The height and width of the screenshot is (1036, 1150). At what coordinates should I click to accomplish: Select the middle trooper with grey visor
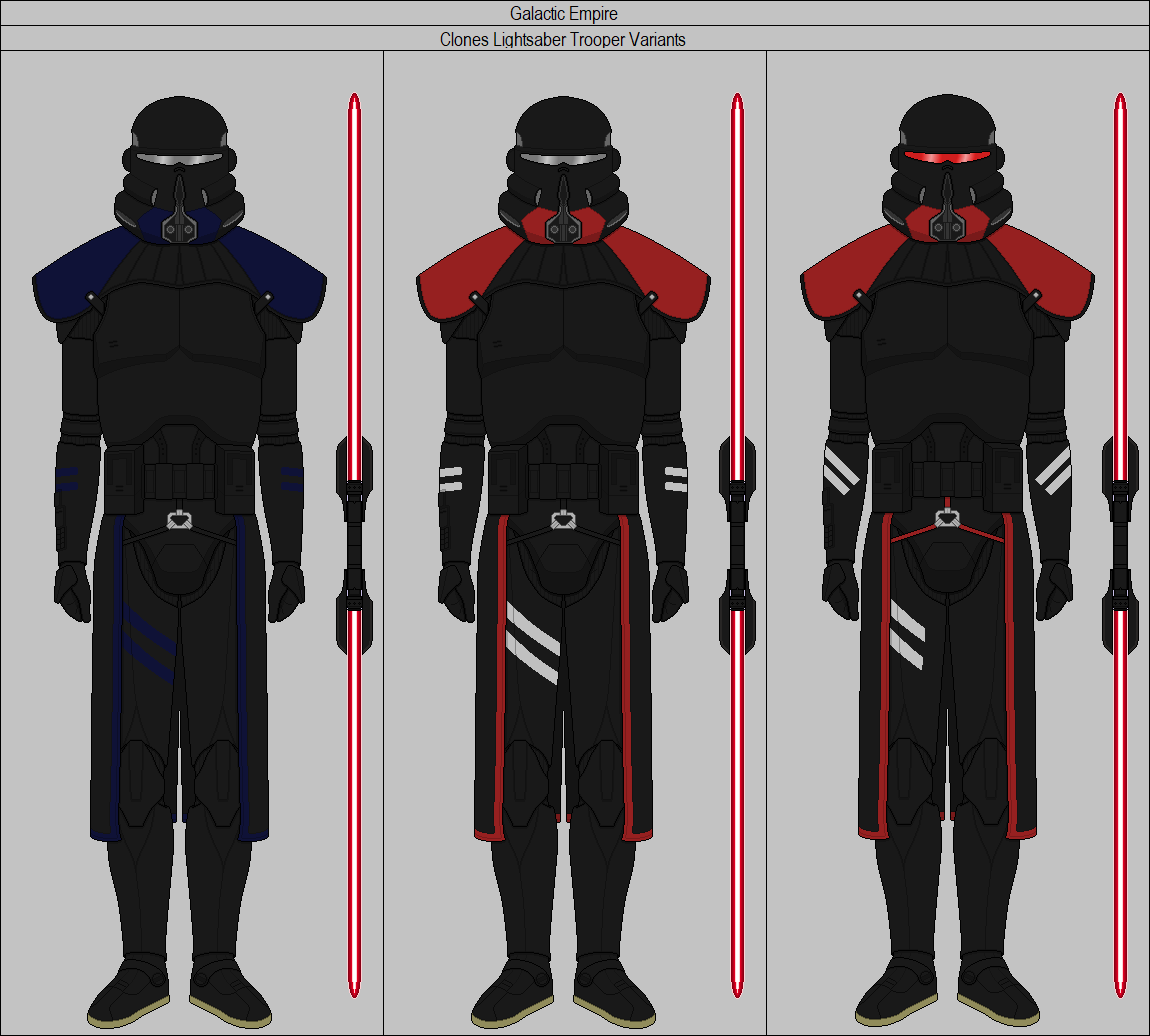563,562
